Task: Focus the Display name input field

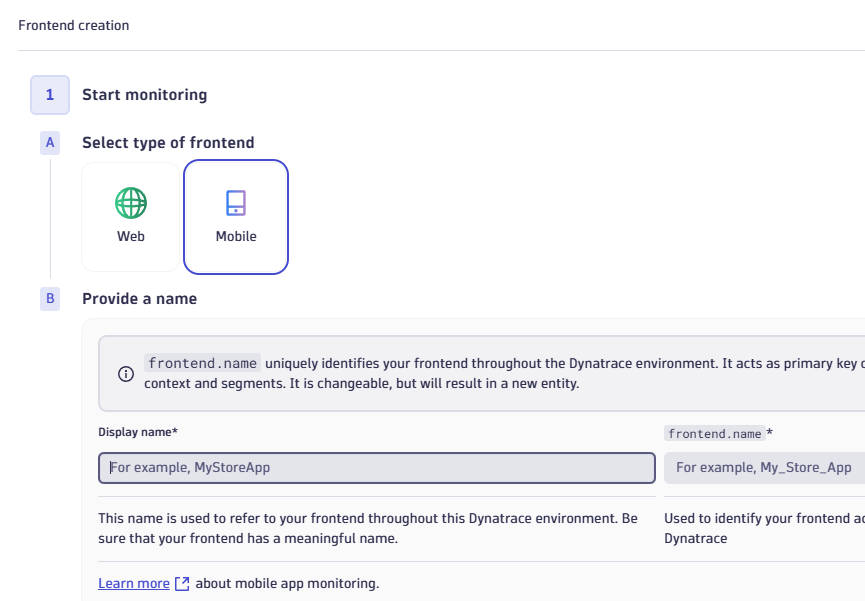Action: coord(377,468)
